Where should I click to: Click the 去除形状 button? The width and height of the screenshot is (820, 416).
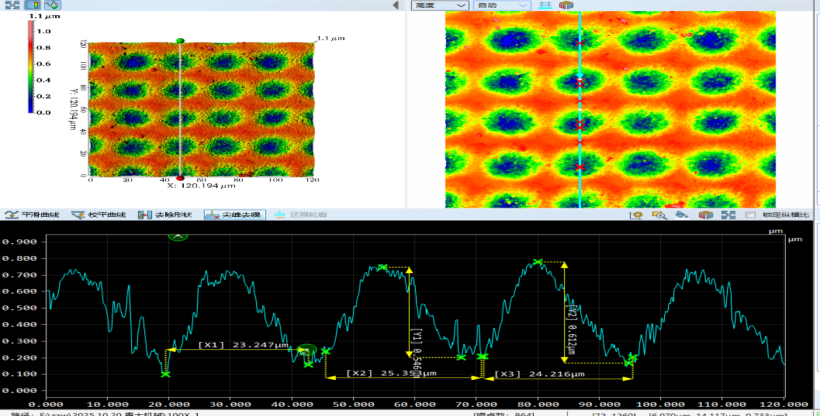pos(168,215)
